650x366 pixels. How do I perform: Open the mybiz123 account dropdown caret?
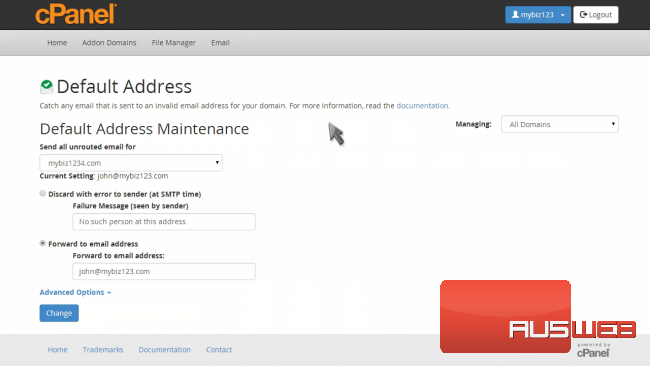pos(563,15)
